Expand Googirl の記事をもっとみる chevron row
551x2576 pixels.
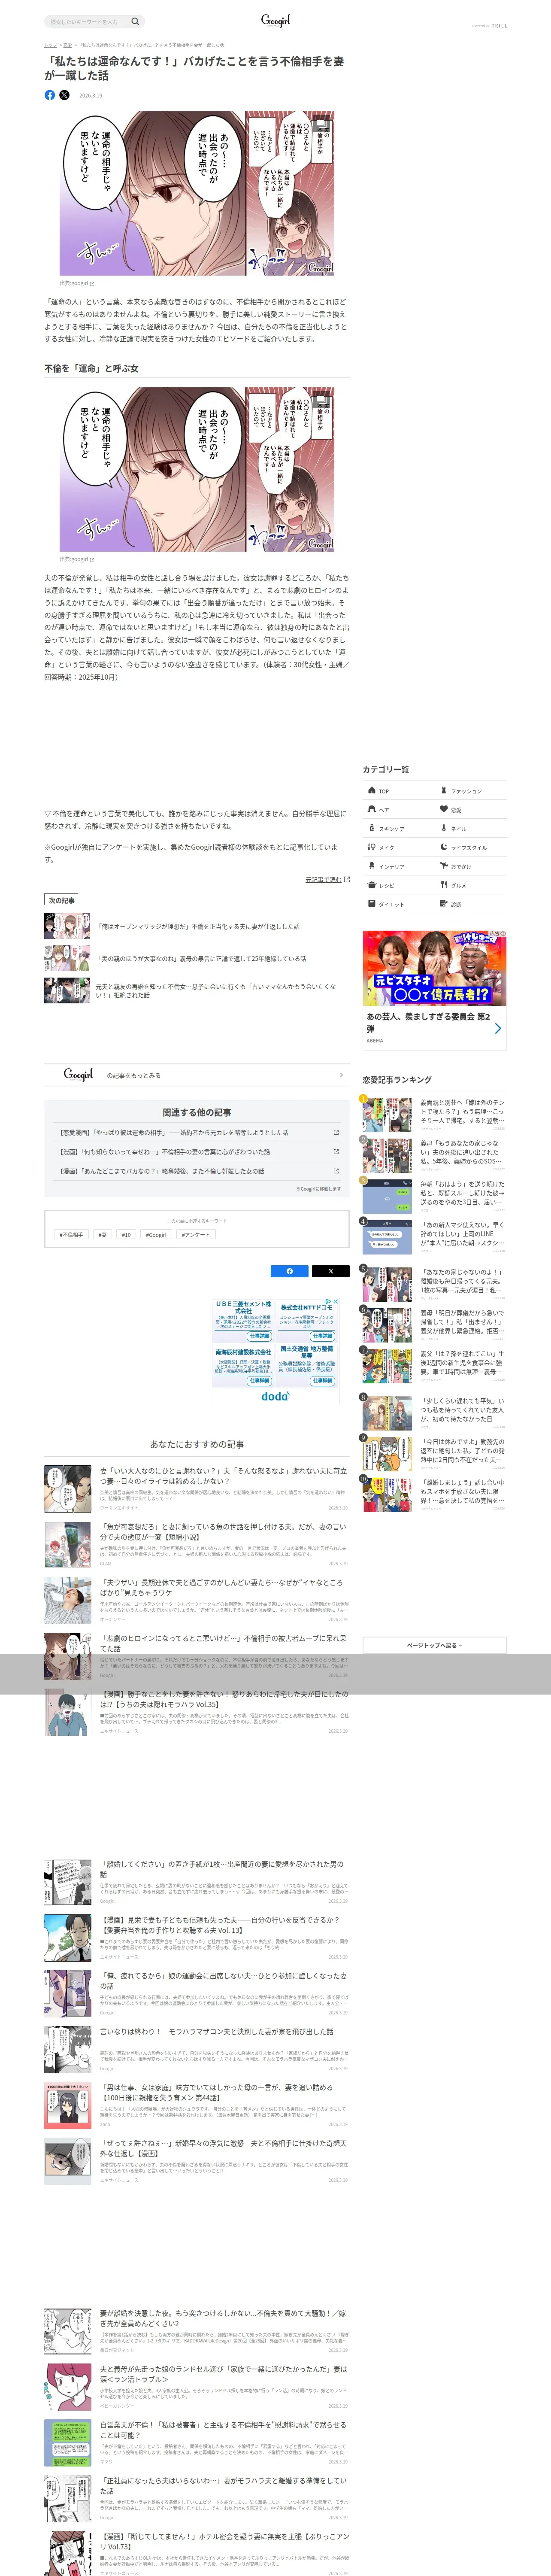click(197, 1075)
